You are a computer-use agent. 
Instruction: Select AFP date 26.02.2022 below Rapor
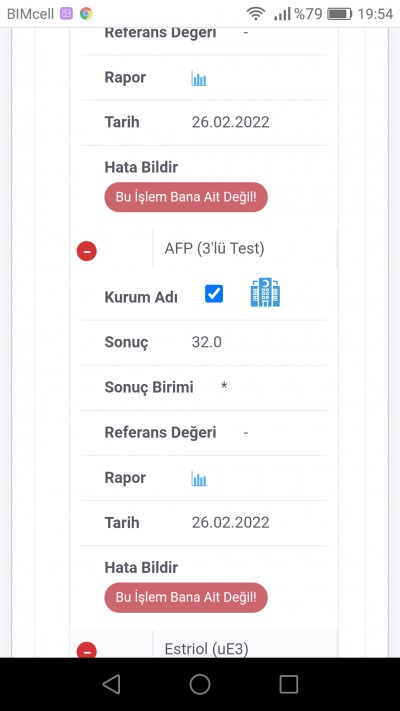[230, 522]
